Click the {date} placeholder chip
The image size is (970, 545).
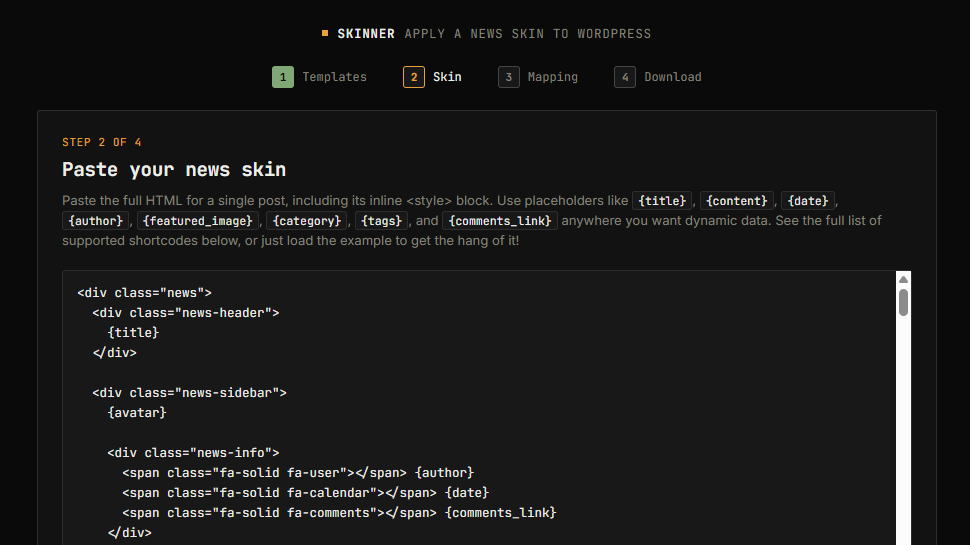[807, 201]
